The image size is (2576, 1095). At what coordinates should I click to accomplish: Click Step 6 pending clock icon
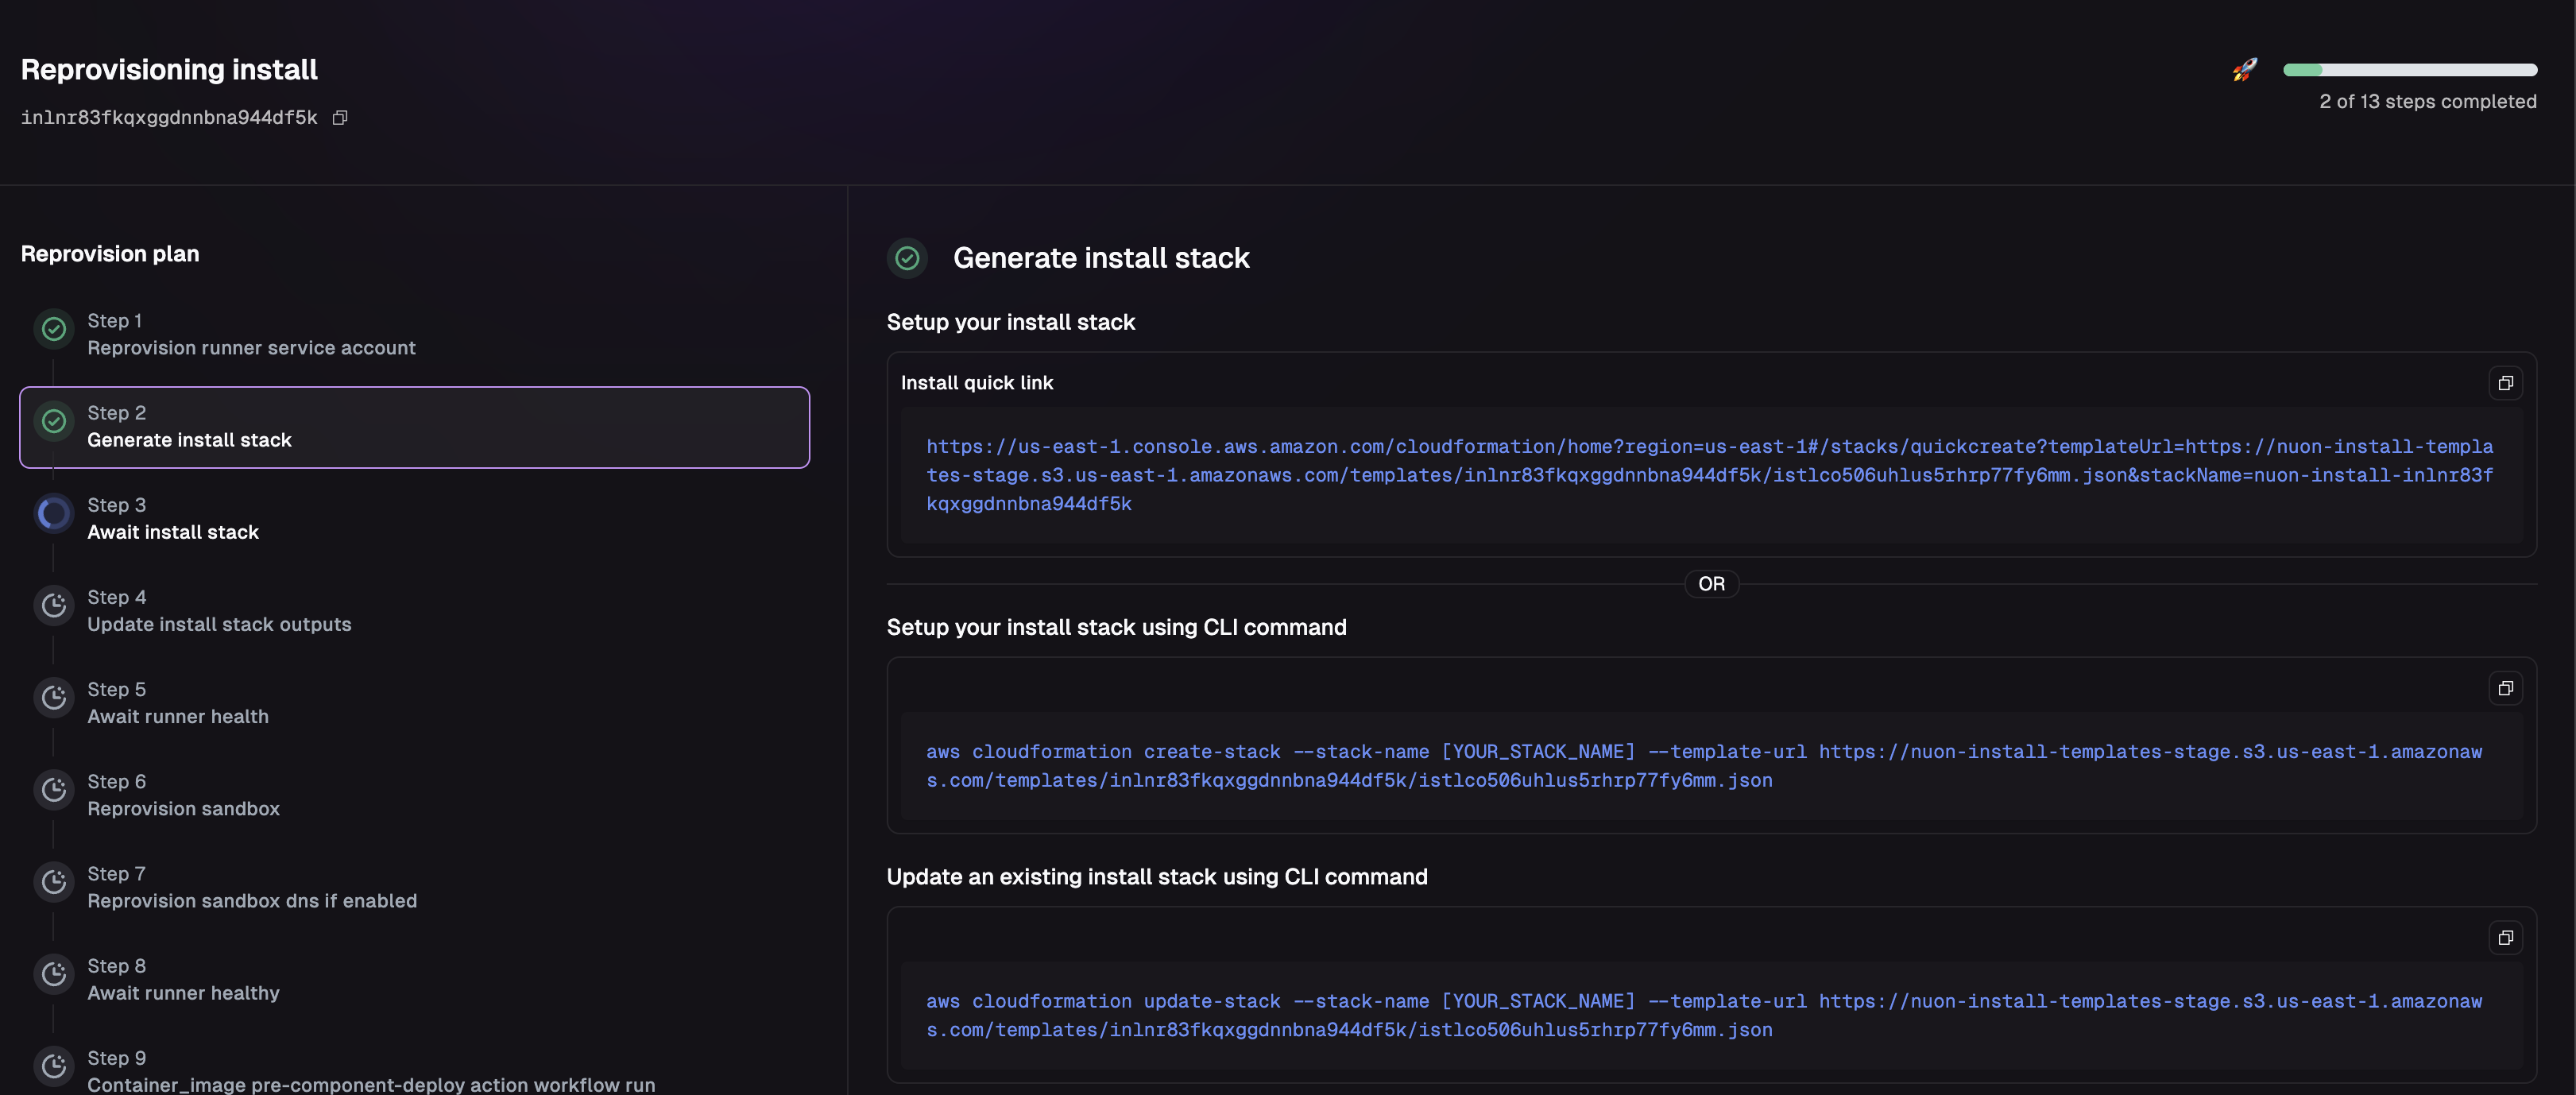pyautogui.click(x=54, y=789)
